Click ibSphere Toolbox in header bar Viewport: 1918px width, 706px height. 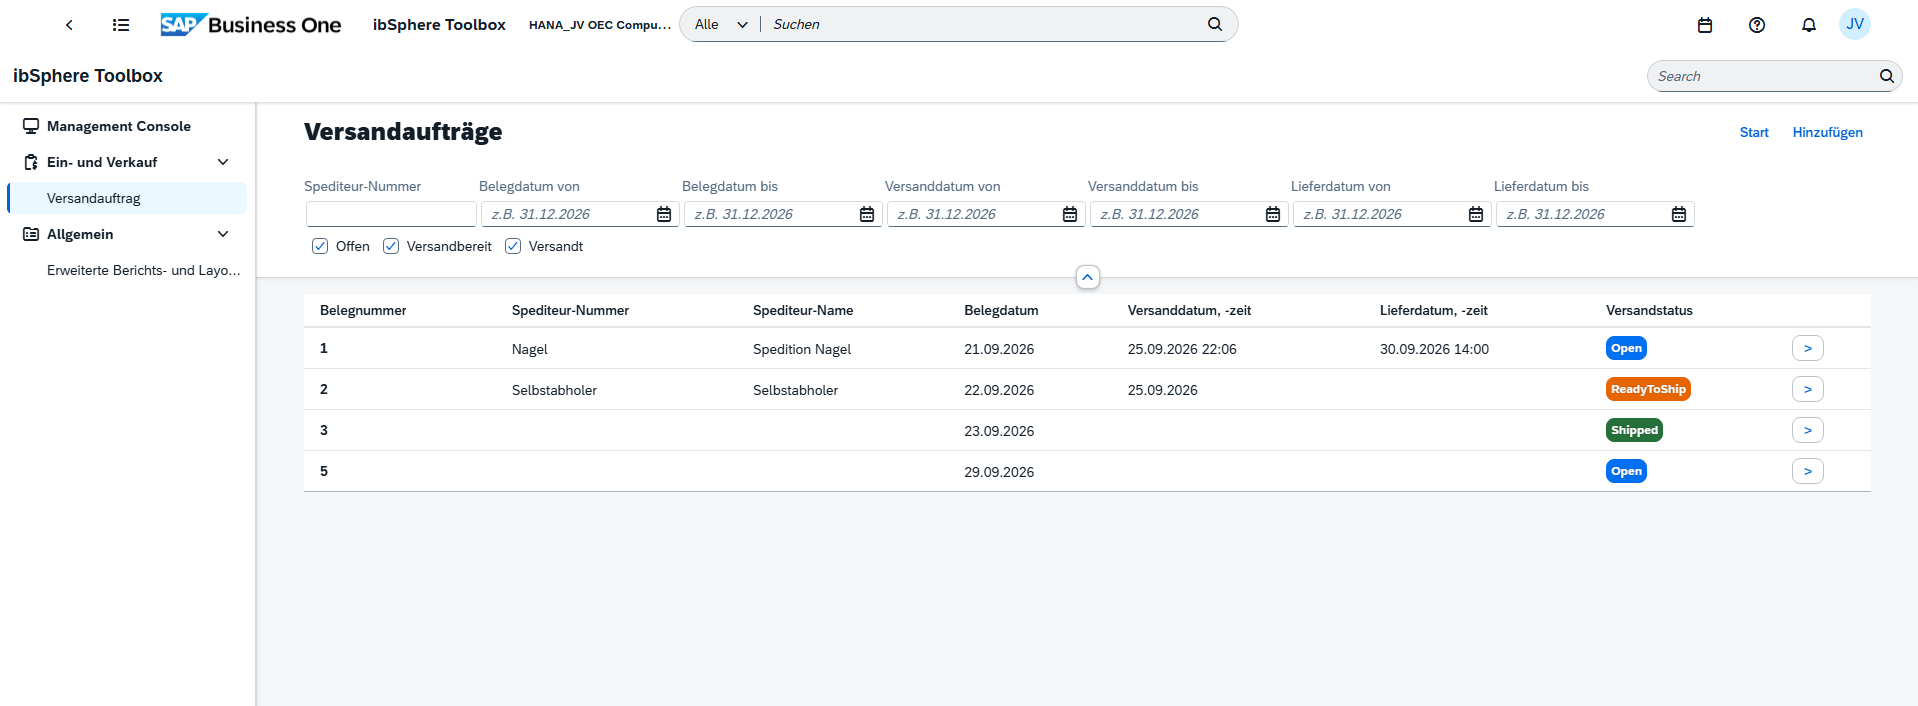click(x=439, y=25)
